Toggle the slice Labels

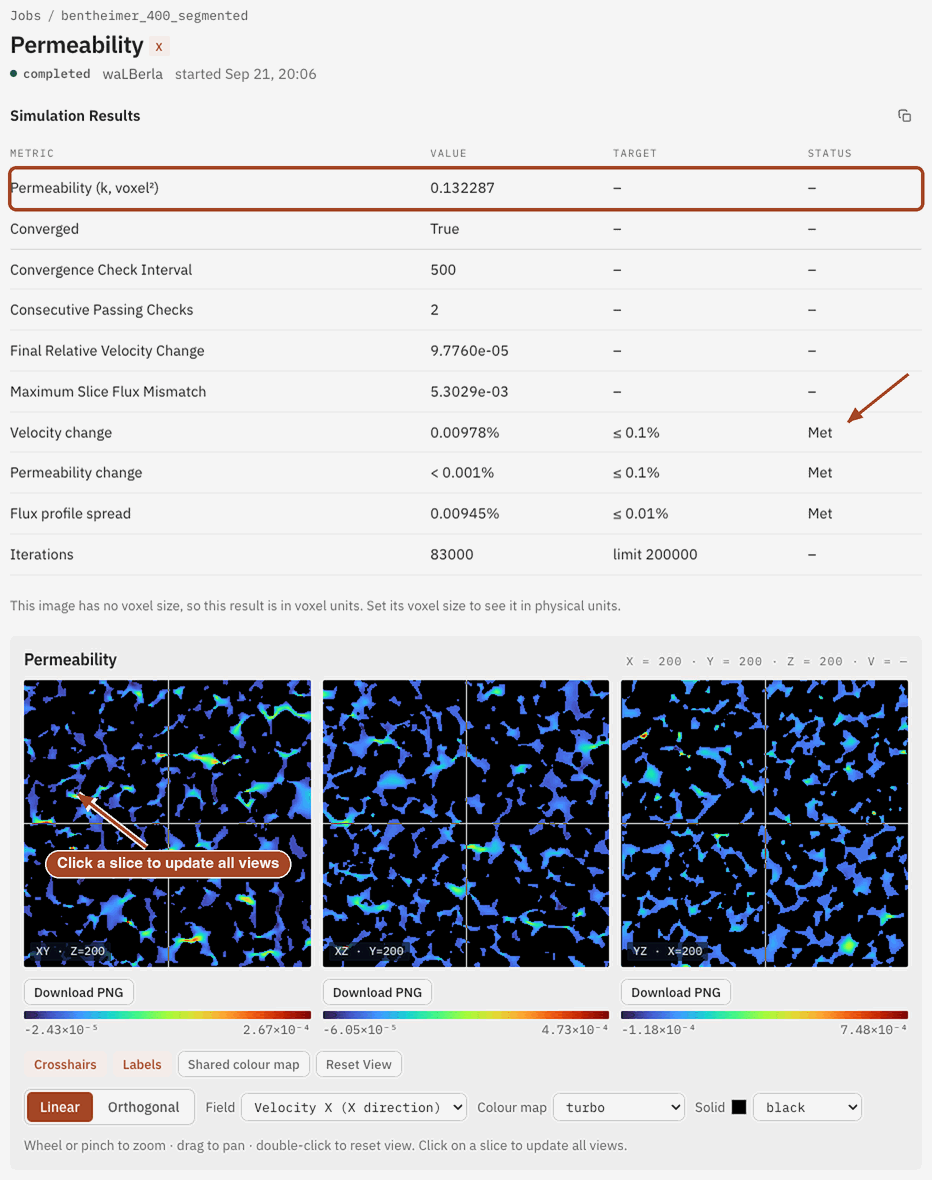pyautogui.click(x=142, y=1064)
